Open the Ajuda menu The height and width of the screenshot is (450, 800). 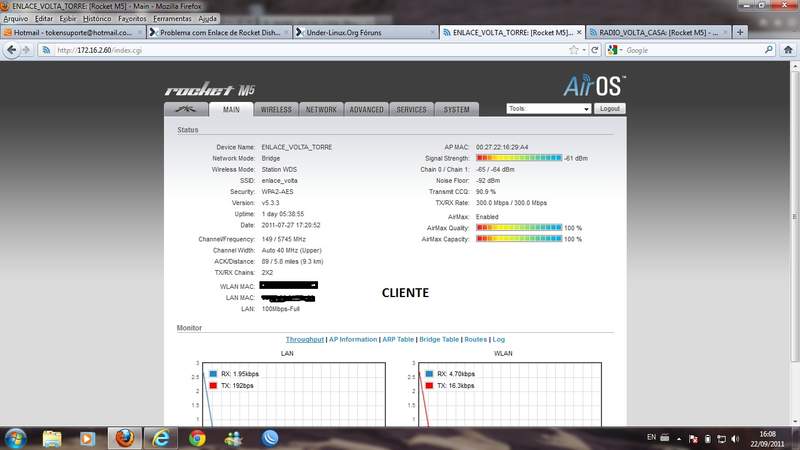pyautogui.click(x=208, y=18)
